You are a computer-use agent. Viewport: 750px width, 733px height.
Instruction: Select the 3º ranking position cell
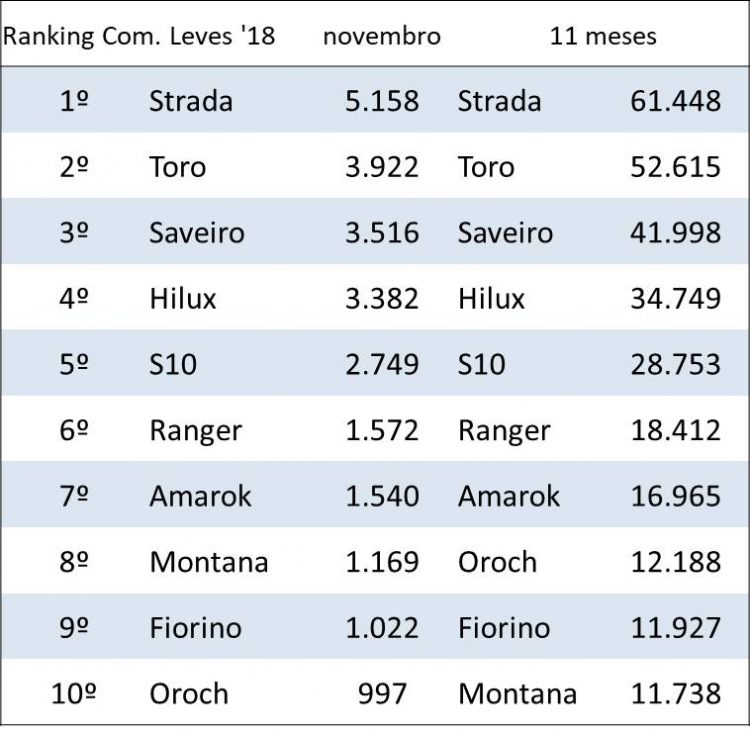click(x=74, y=233)
